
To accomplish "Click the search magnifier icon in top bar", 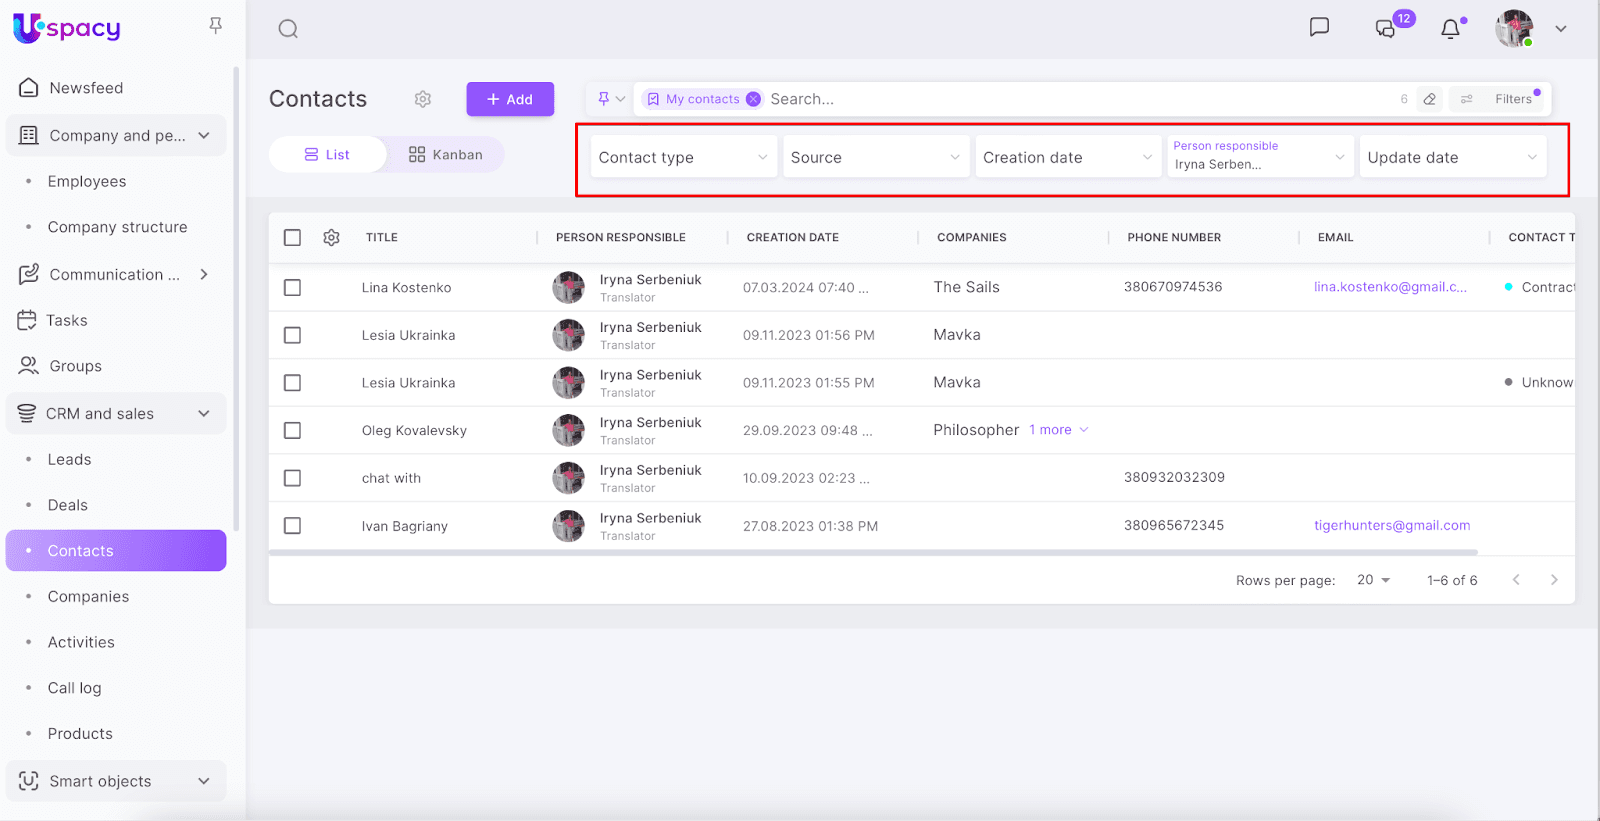I will [x=288, y=29].
